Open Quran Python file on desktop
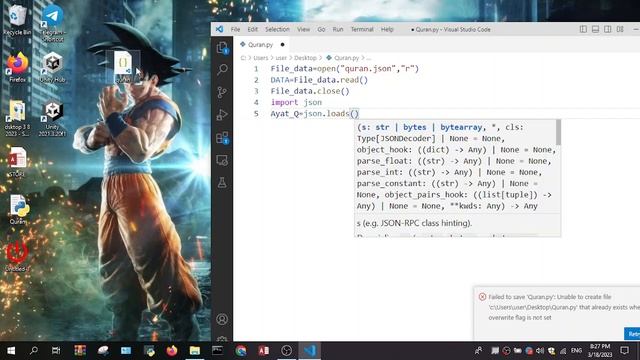The image size is (640, 360). pos(18,210)
